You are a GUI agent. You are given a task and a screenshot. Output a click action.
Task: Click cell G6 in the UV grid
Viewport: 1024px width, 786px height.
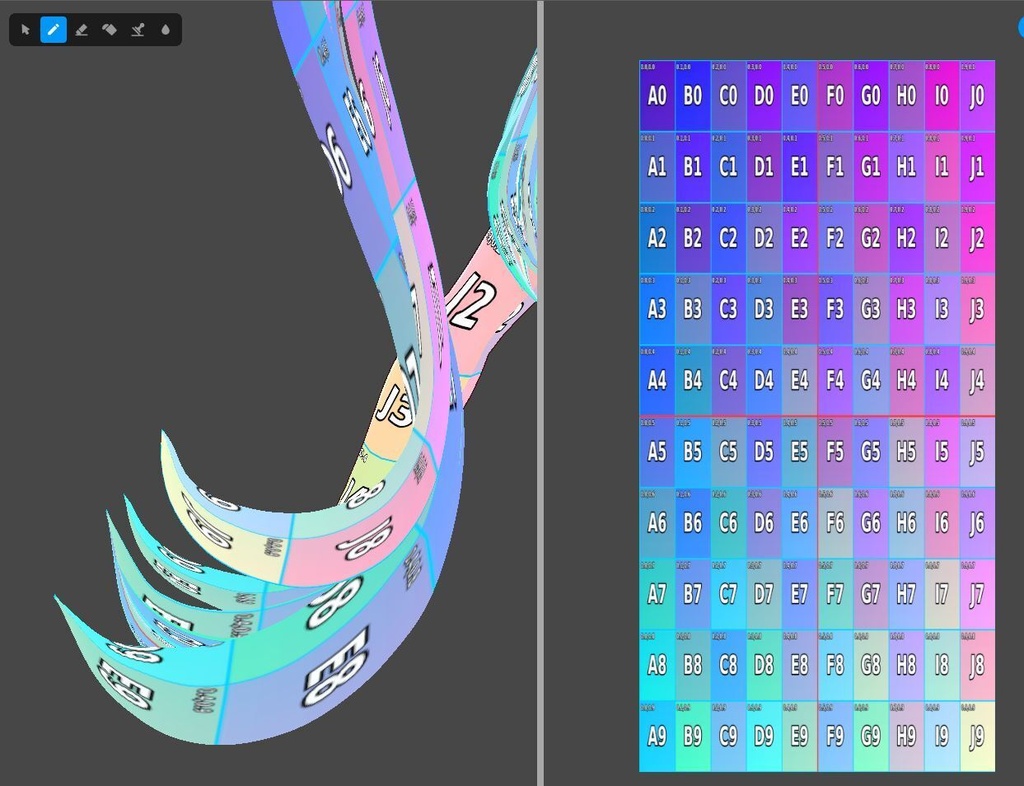[x=871, y=523]
